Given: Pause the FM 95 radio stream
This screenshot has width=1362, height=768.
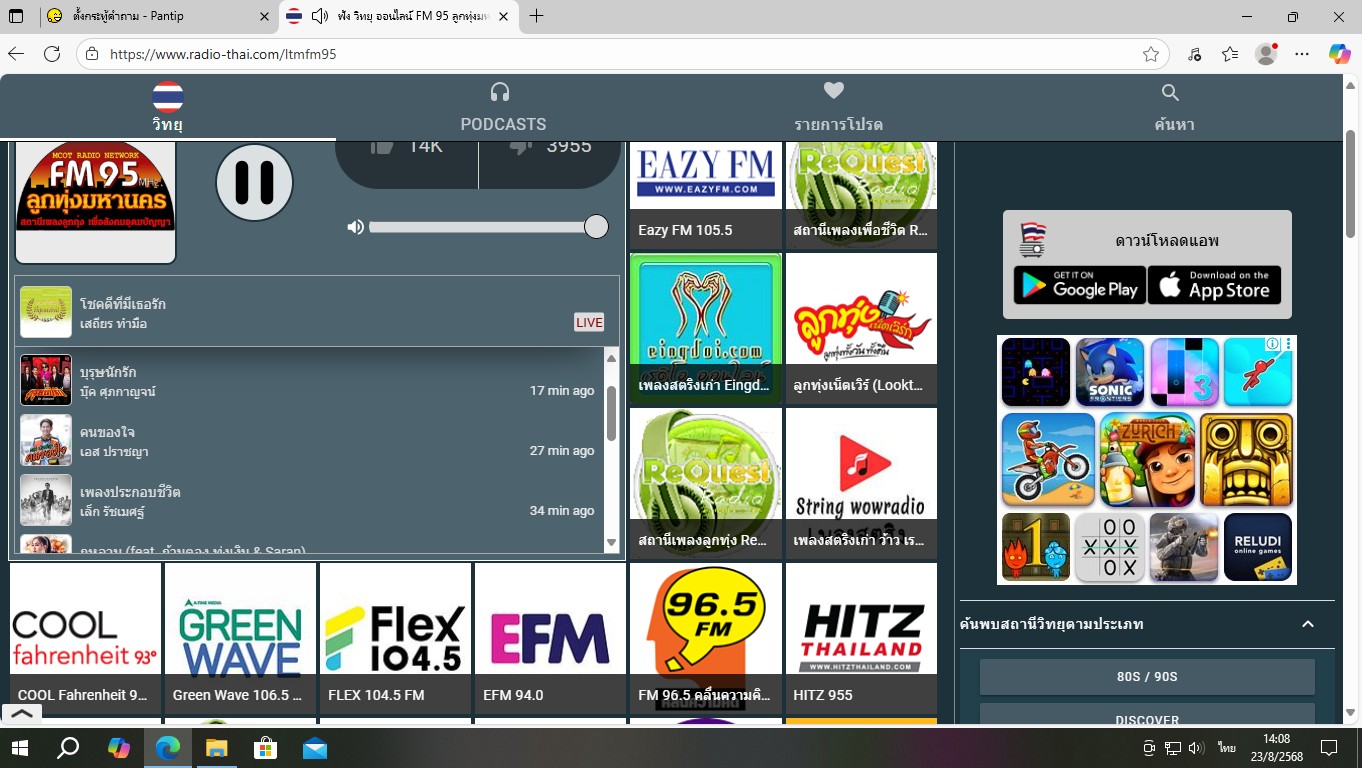Looking at the screenshot, I should [254, 182].
